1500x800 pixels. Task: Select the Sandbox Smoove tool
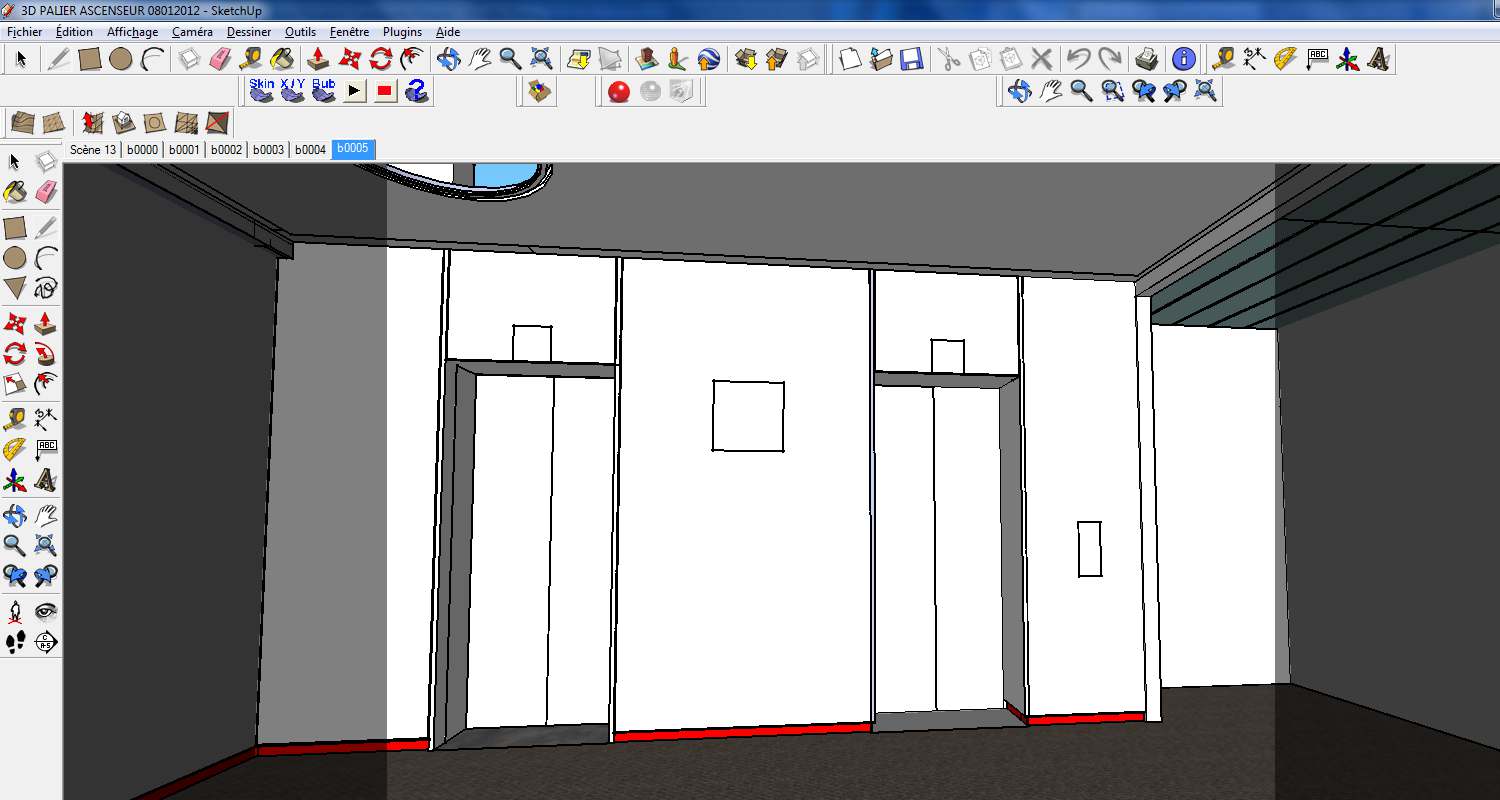point(92,123)
